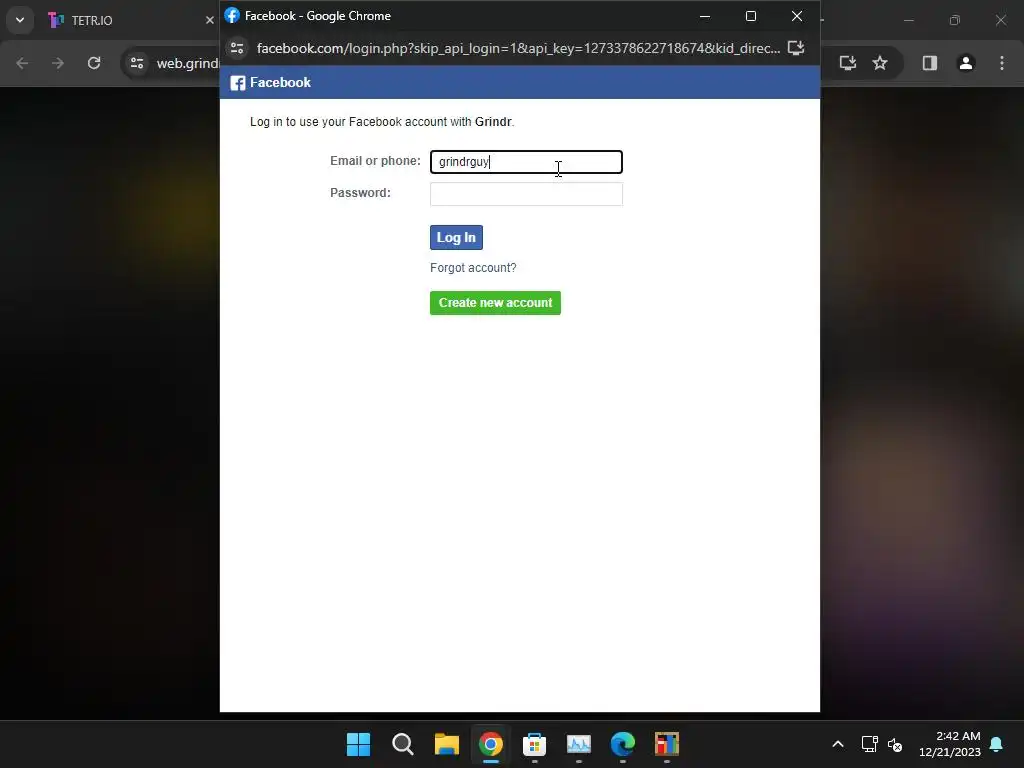Go back in background Chrome window
Screen dimensions: 1024x768
(x=22, y=63)
